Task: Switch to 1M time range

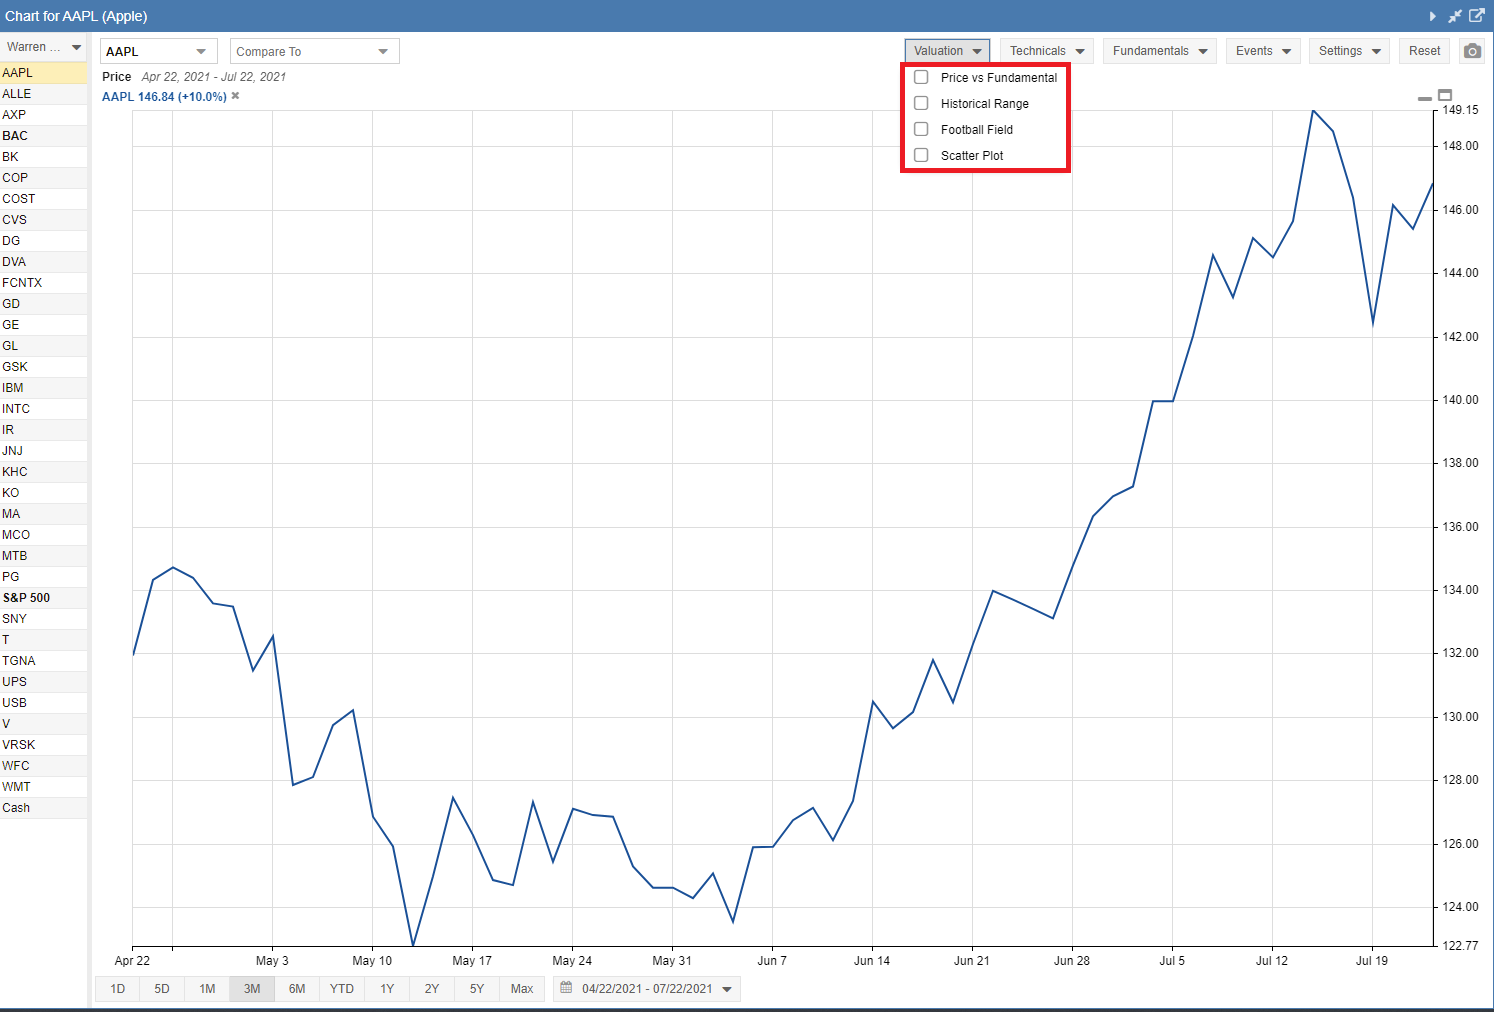Action: click(207, 989)
